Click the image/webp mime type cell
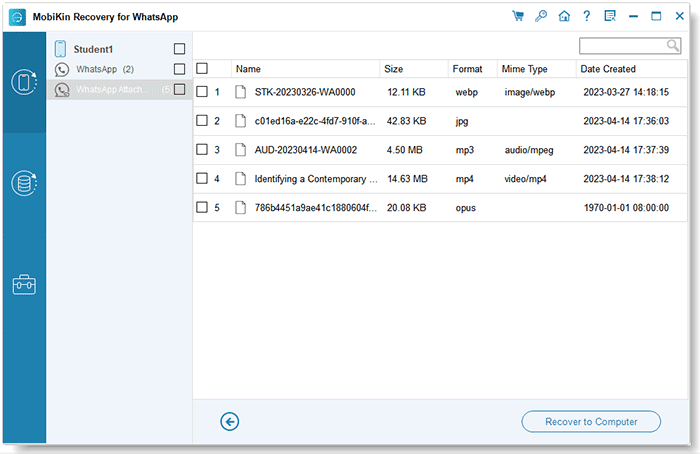This screenshot has height=454, width=700. coord(529,92)
